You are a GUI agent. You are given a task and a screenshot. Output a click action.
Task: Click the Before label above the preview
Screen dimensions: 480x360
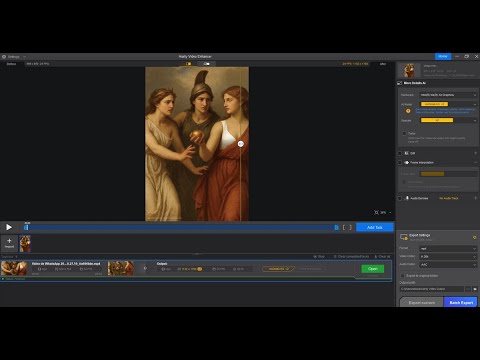[x=11, y=64]
